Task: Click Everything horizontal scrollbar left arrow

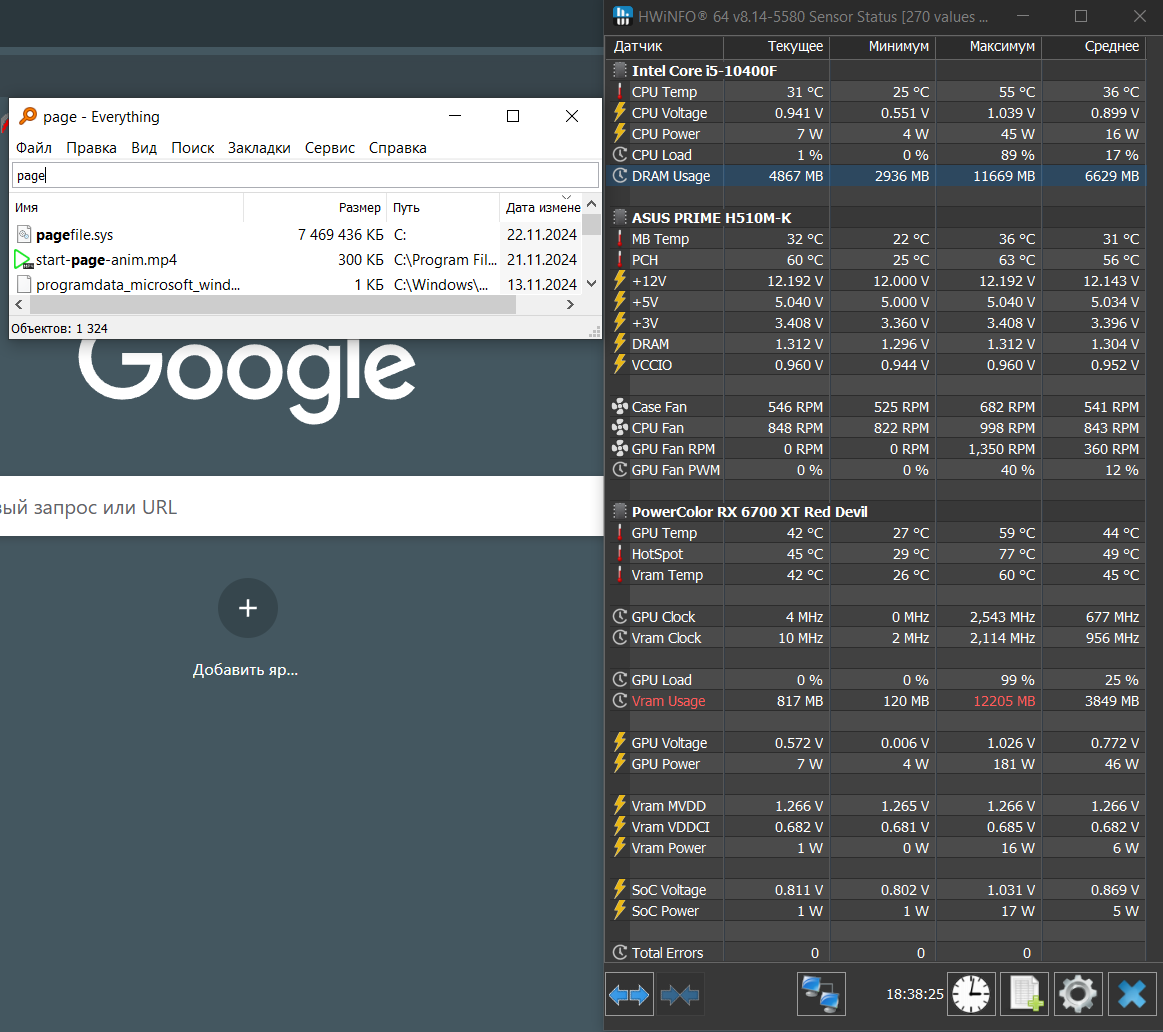Action: [x=19, y=304]
